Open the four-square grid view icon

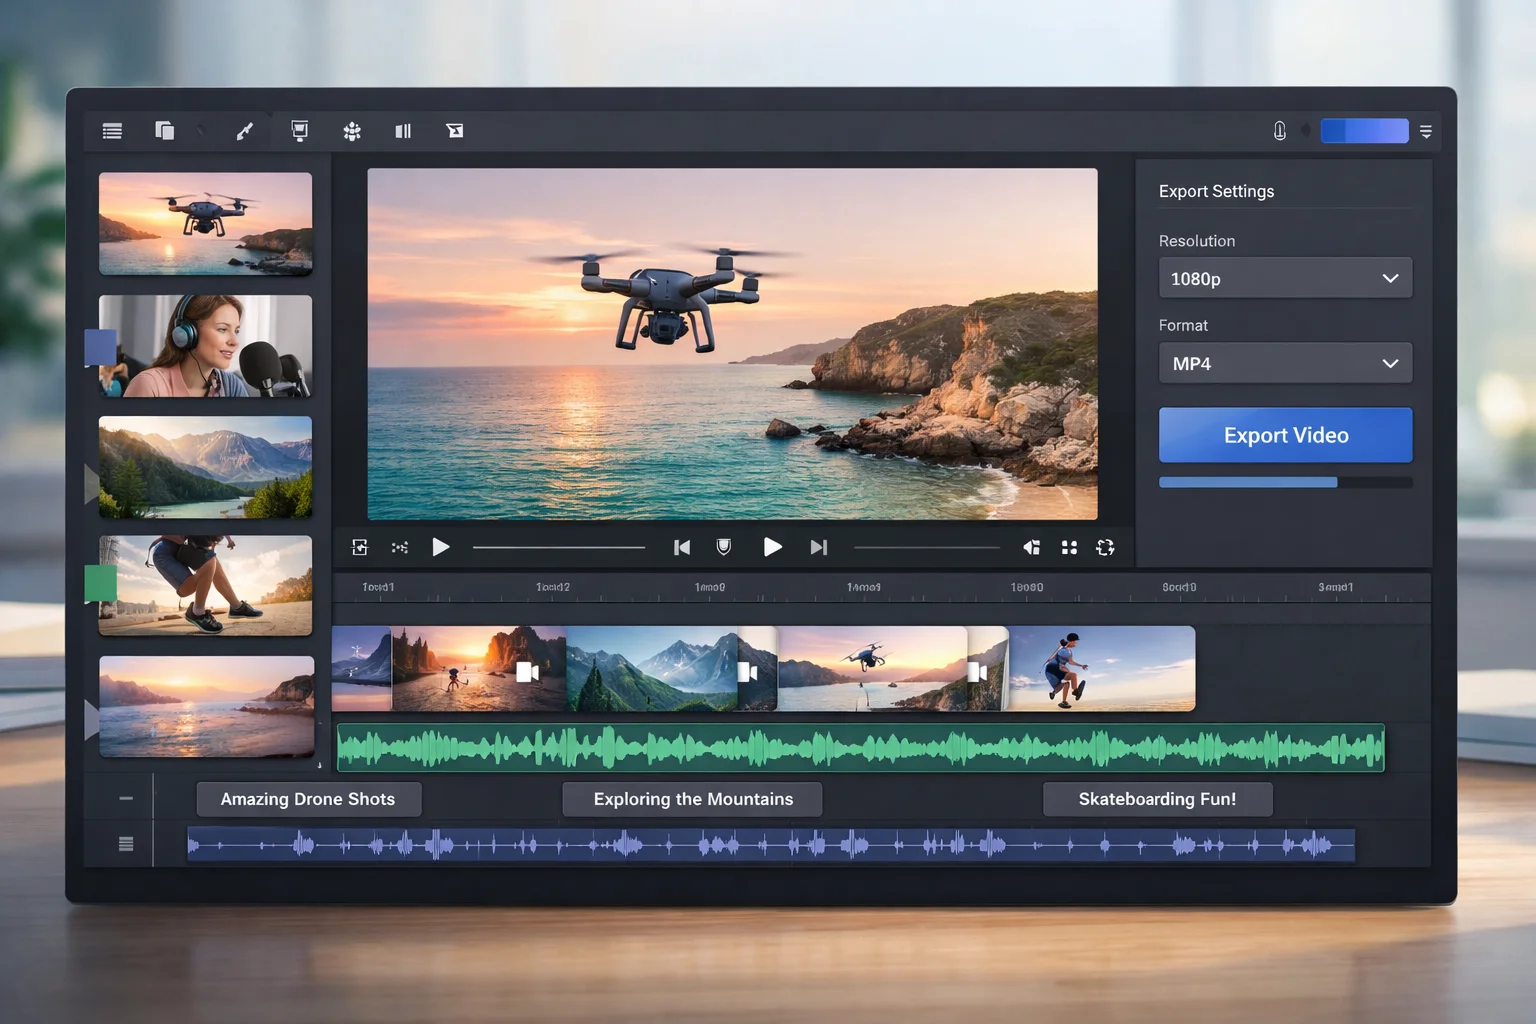(1069, 547)
